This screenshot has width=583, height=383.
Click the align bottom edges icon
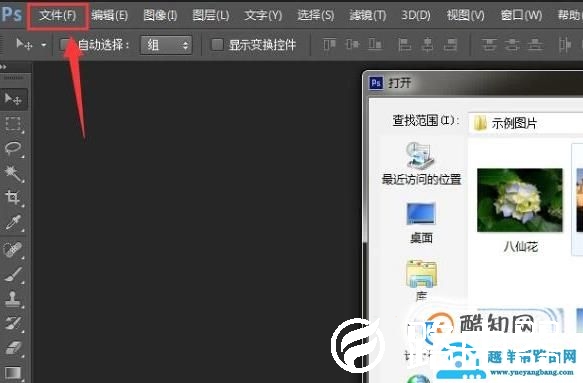375,45
